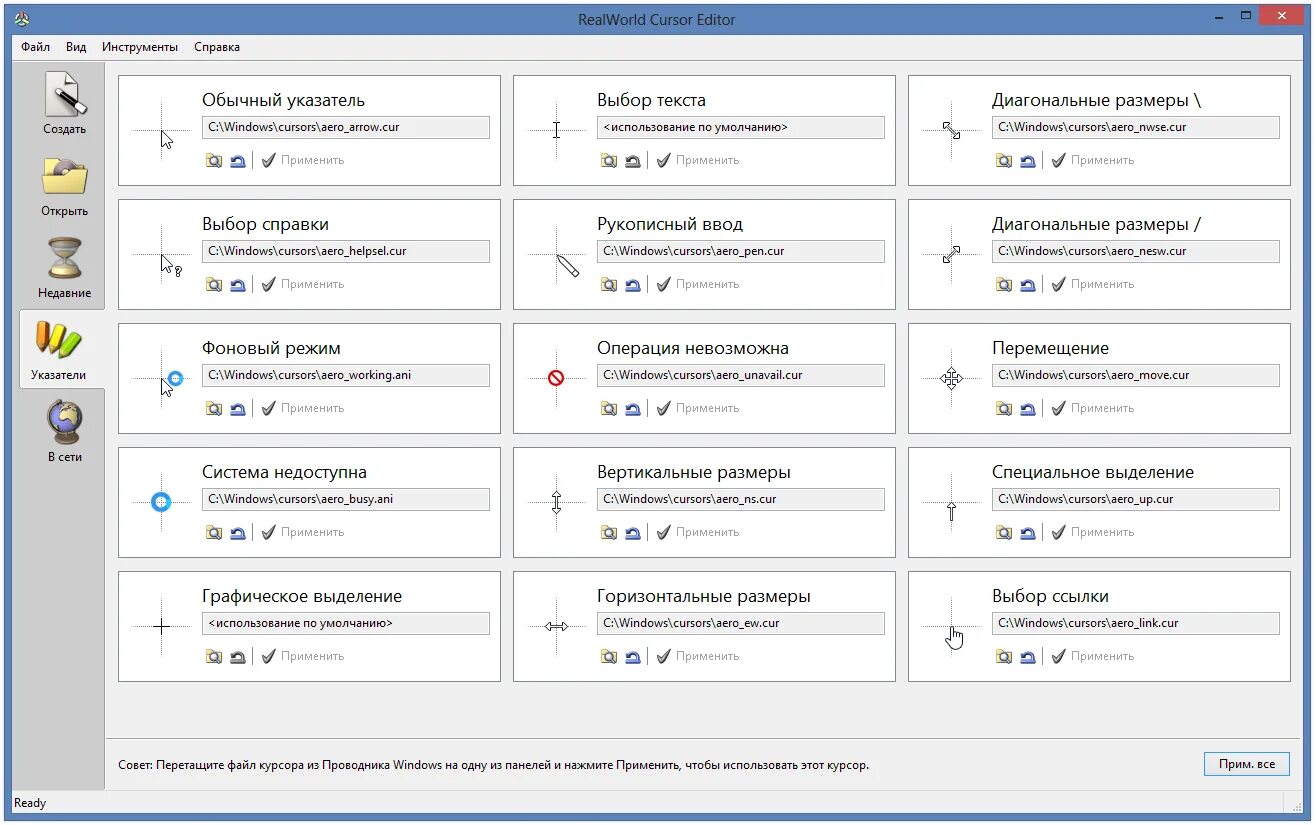Reset the Фоновый режим cursor
Screen dimensions: 1316x825
238,408
